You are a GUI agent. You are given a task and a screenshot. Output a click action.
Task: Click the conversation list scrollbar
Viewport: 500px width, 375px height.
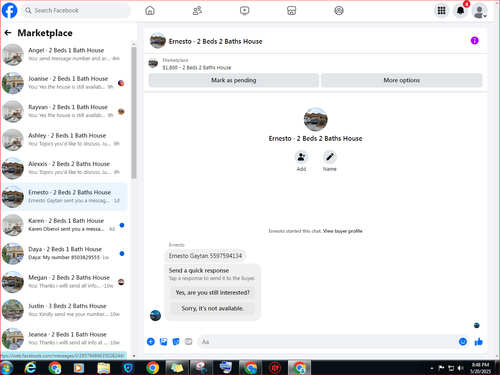tap(134, 113)
